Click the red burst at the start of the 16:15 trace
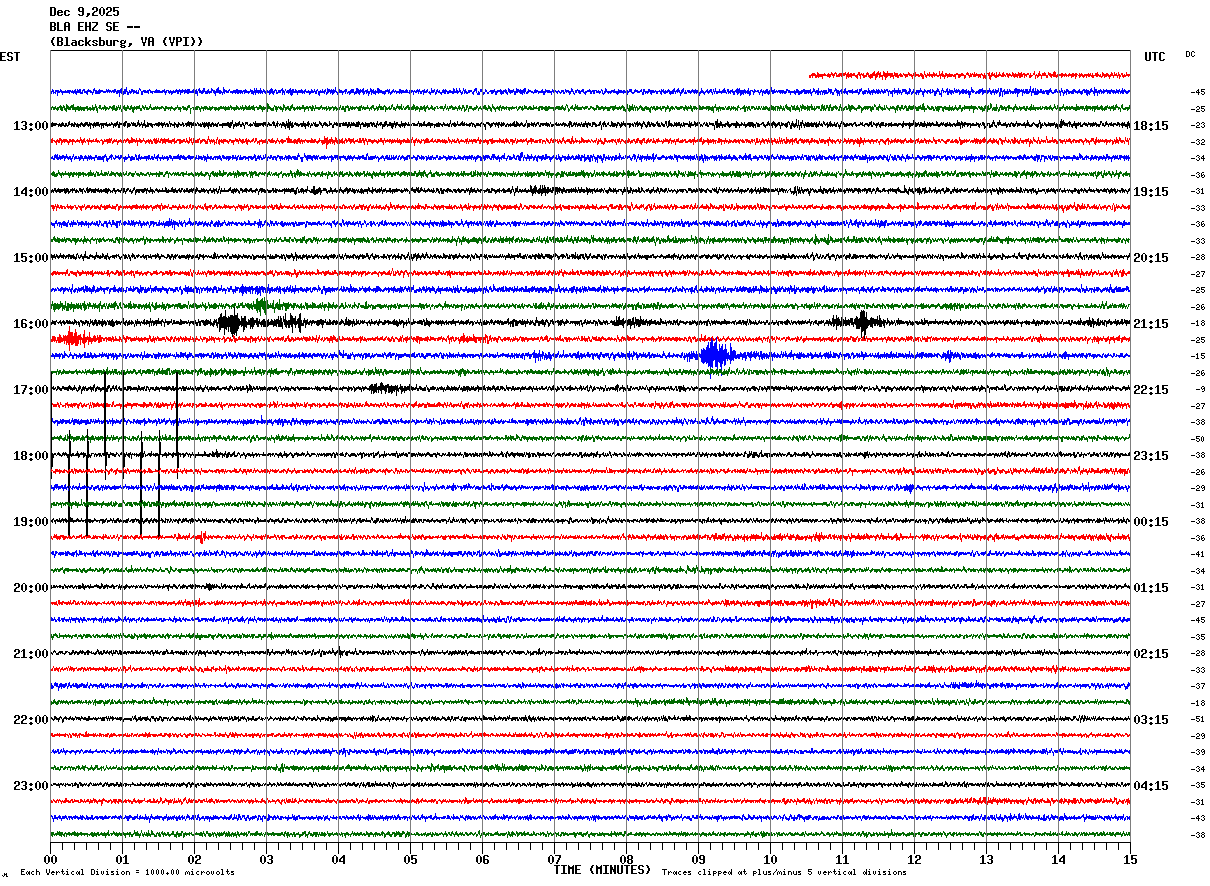The width and height of the screenshot is (1210, 886). point(73,339)
